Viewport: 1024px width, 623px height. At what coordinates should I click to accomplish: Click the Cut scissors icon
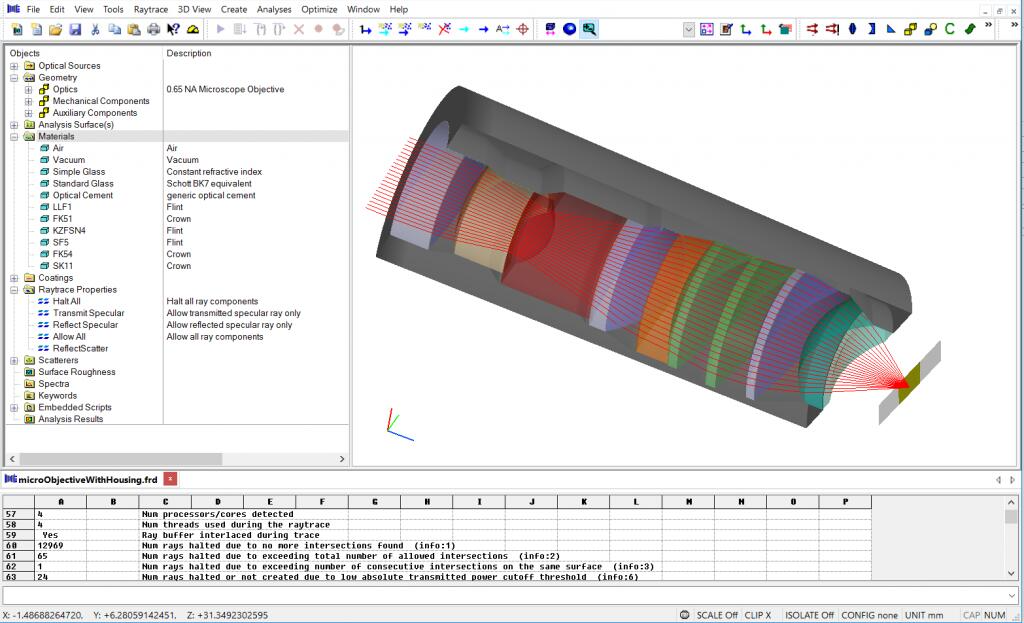pyautogui.click(x=95, y=29)
